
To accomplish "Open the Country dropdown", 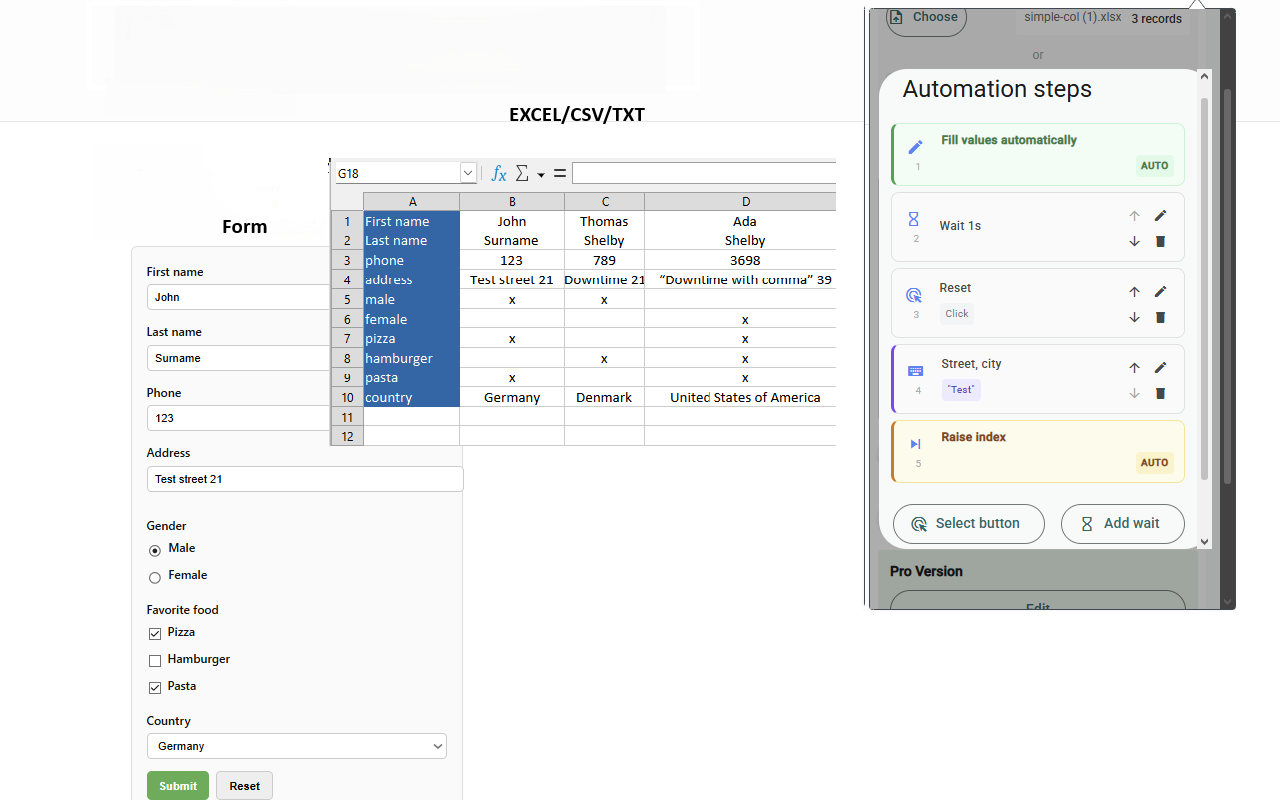I will (x=297, y=746).
